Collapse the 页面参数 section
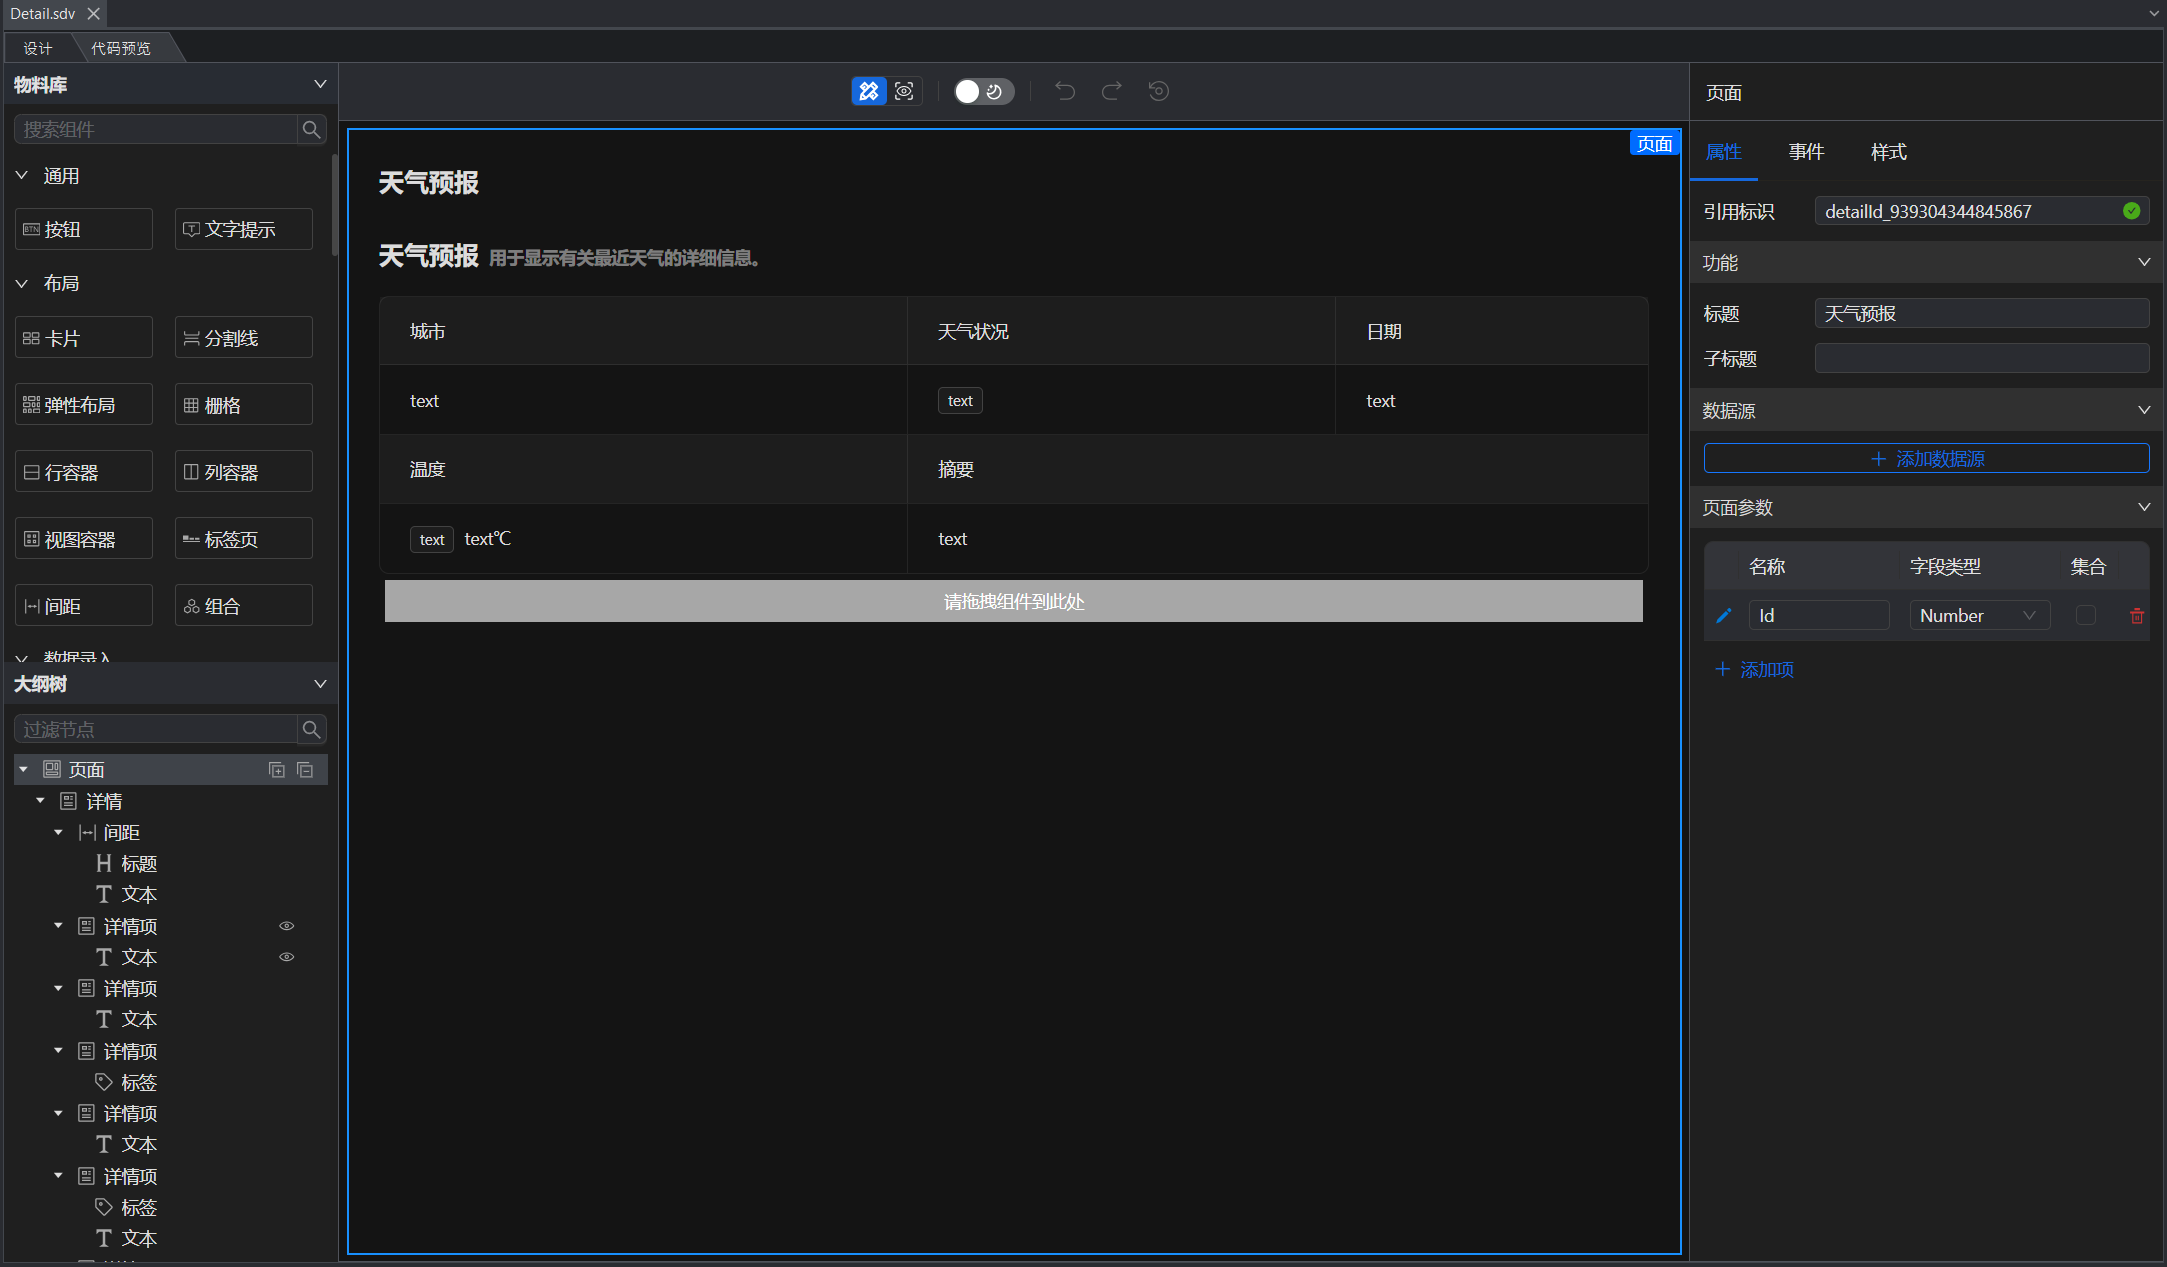Screen dimensions: 2167x1267 click(x=2144, y=507)
